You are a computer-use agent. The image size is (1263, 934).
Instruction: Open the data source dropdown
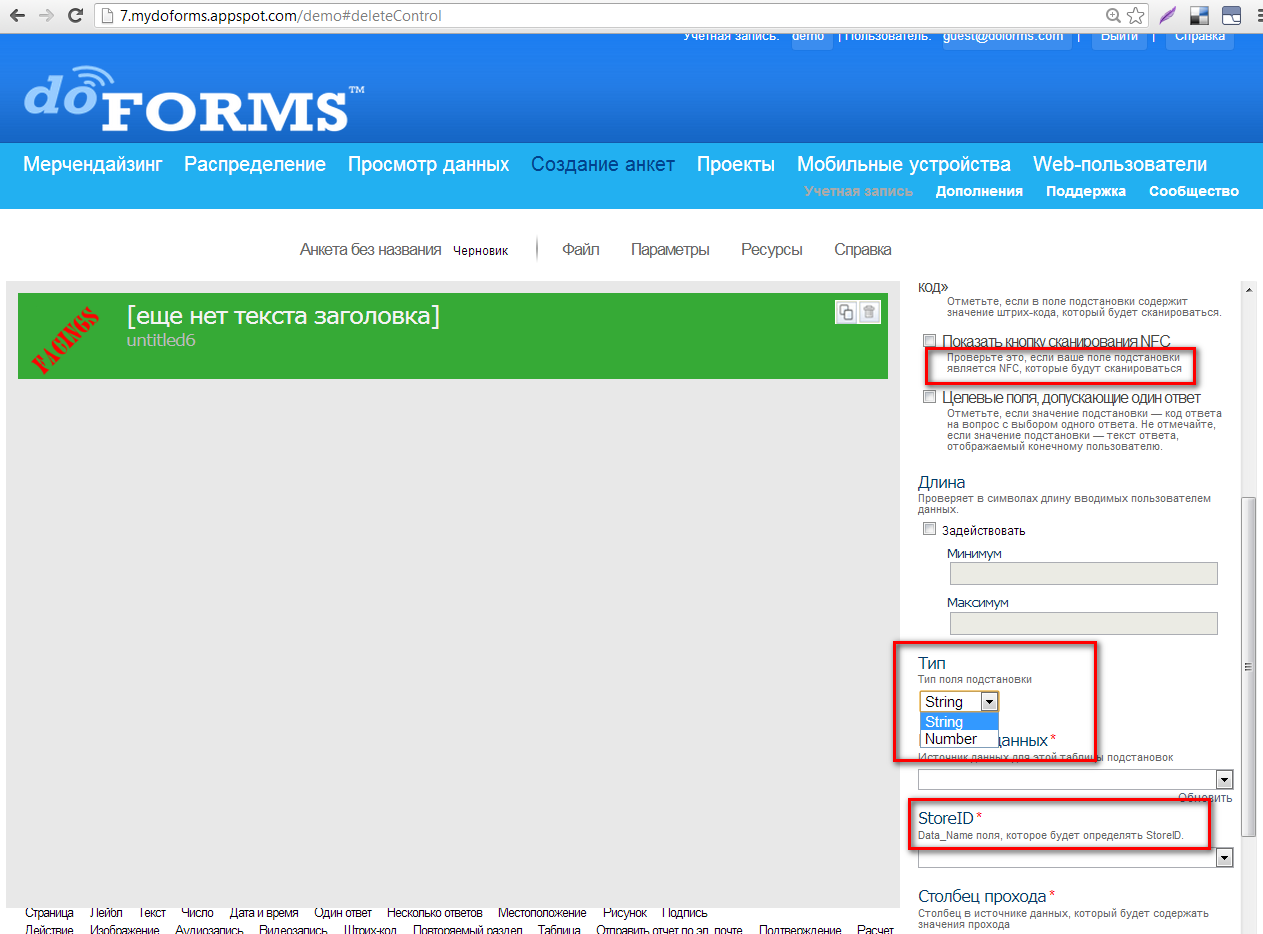click(1223, 780)
